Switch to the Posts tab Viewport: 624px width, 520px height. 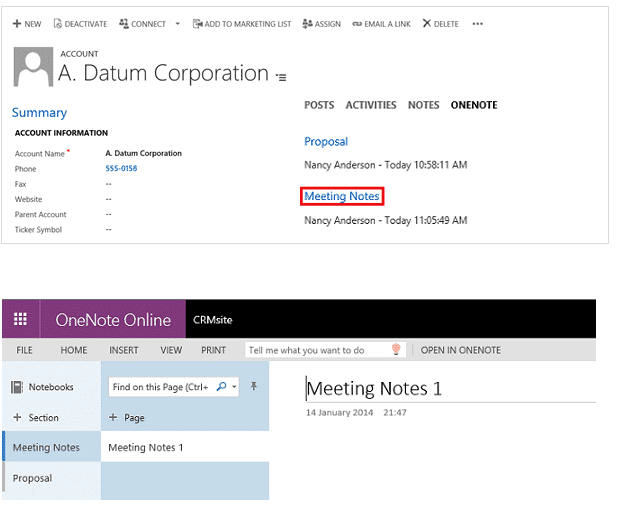pyautogui.click(x=319, y=105)
